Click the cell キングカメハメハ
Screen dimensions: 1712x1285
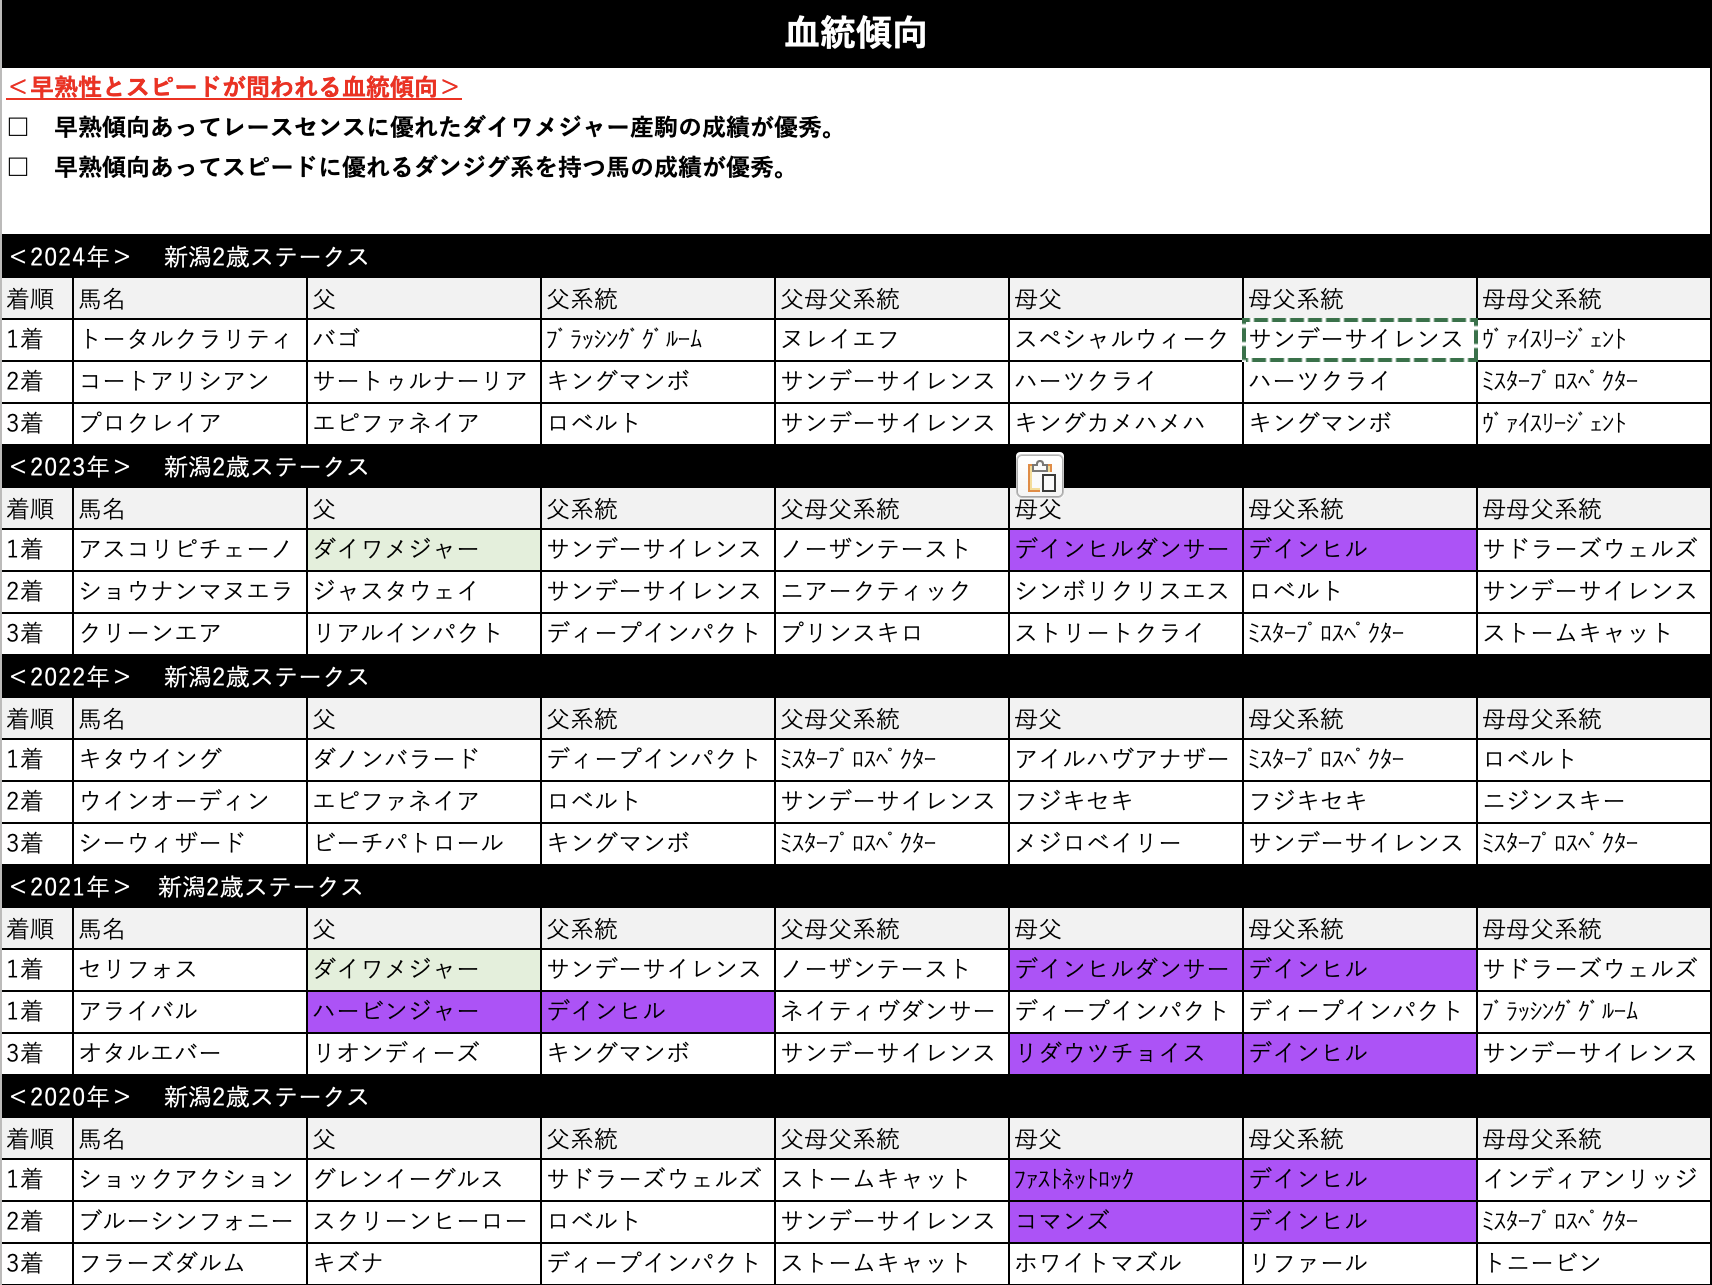tap(1126, 424)
